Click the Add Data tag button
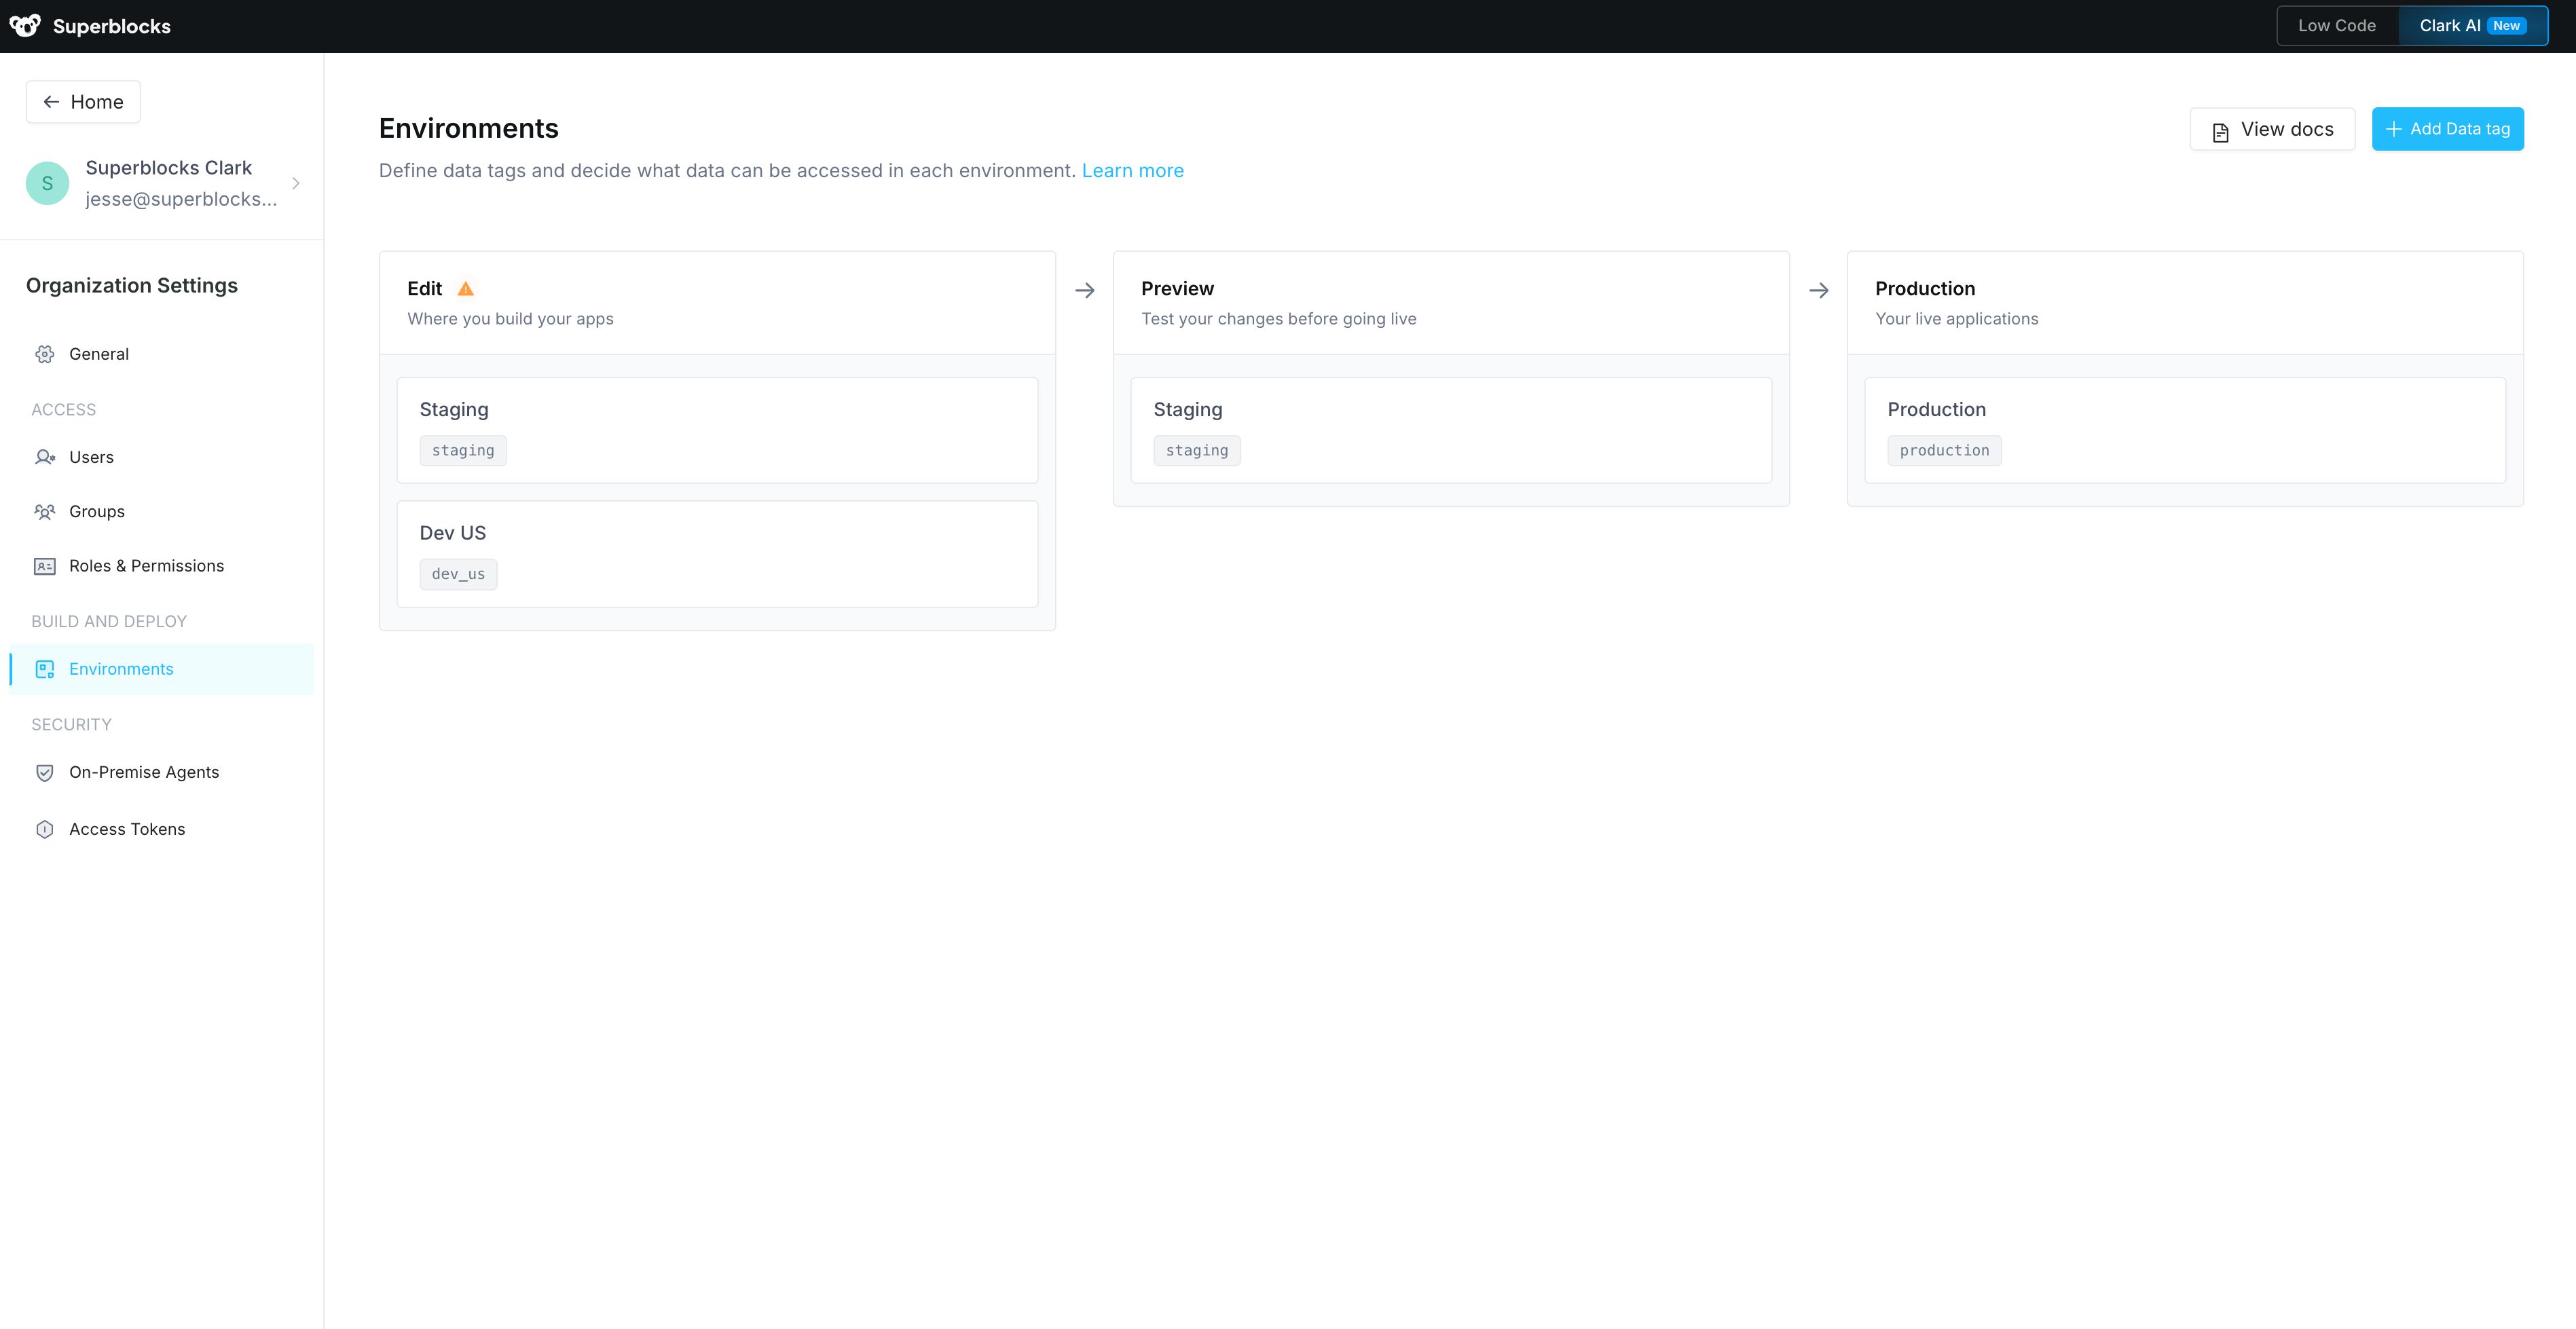2576x1329 pixels. point(2447,129)
